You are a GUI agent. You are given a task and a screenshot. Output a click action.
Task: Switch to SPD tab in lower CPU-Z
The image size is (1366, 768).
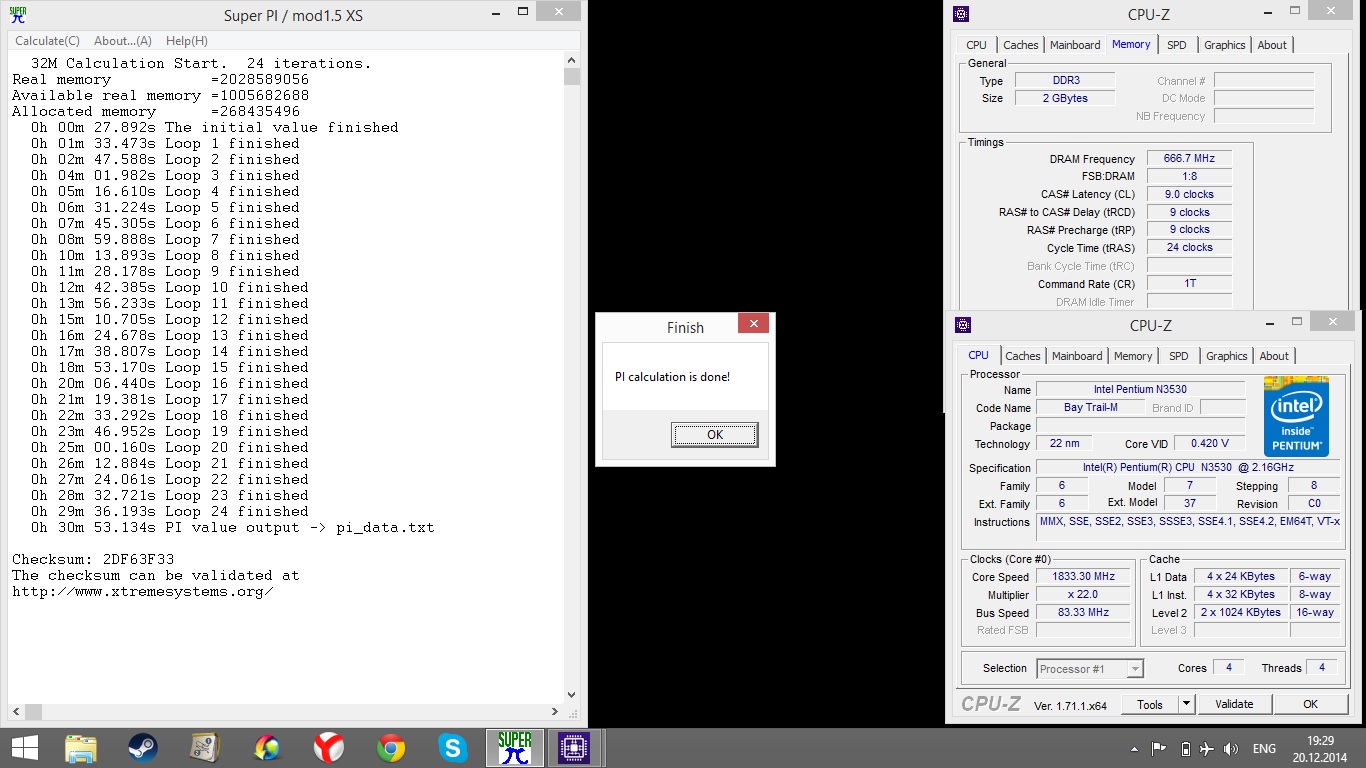tap(1179, 356)
